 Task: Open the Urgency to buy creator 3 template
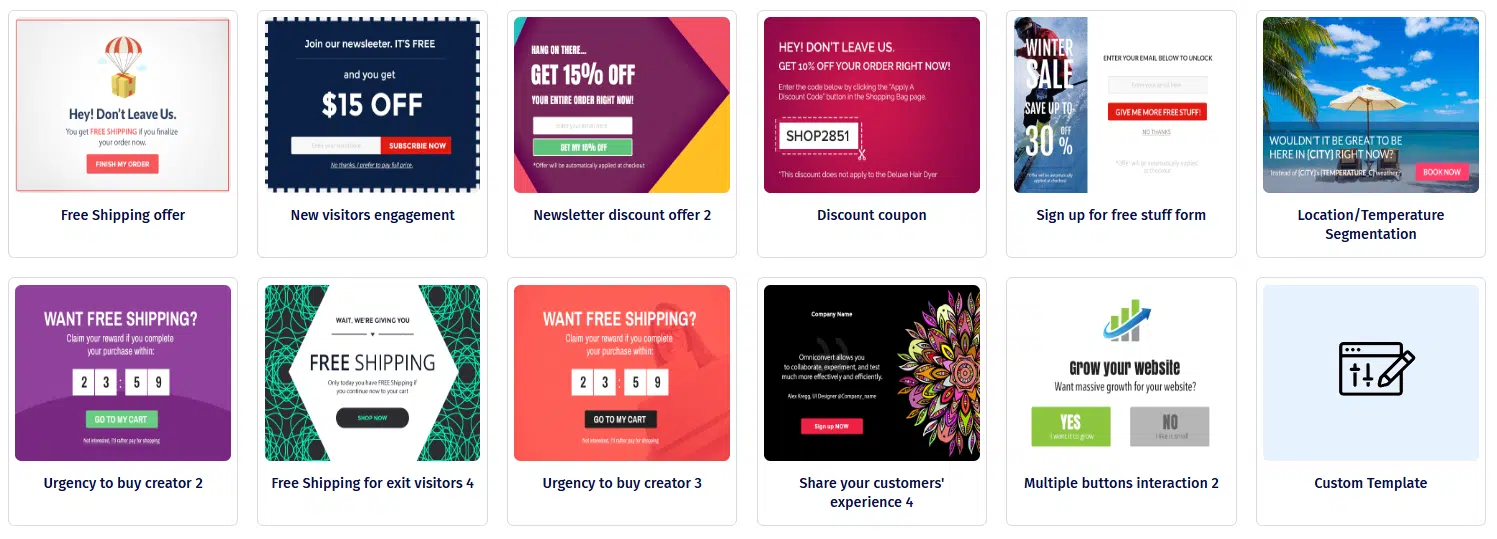tap(622, 373)
